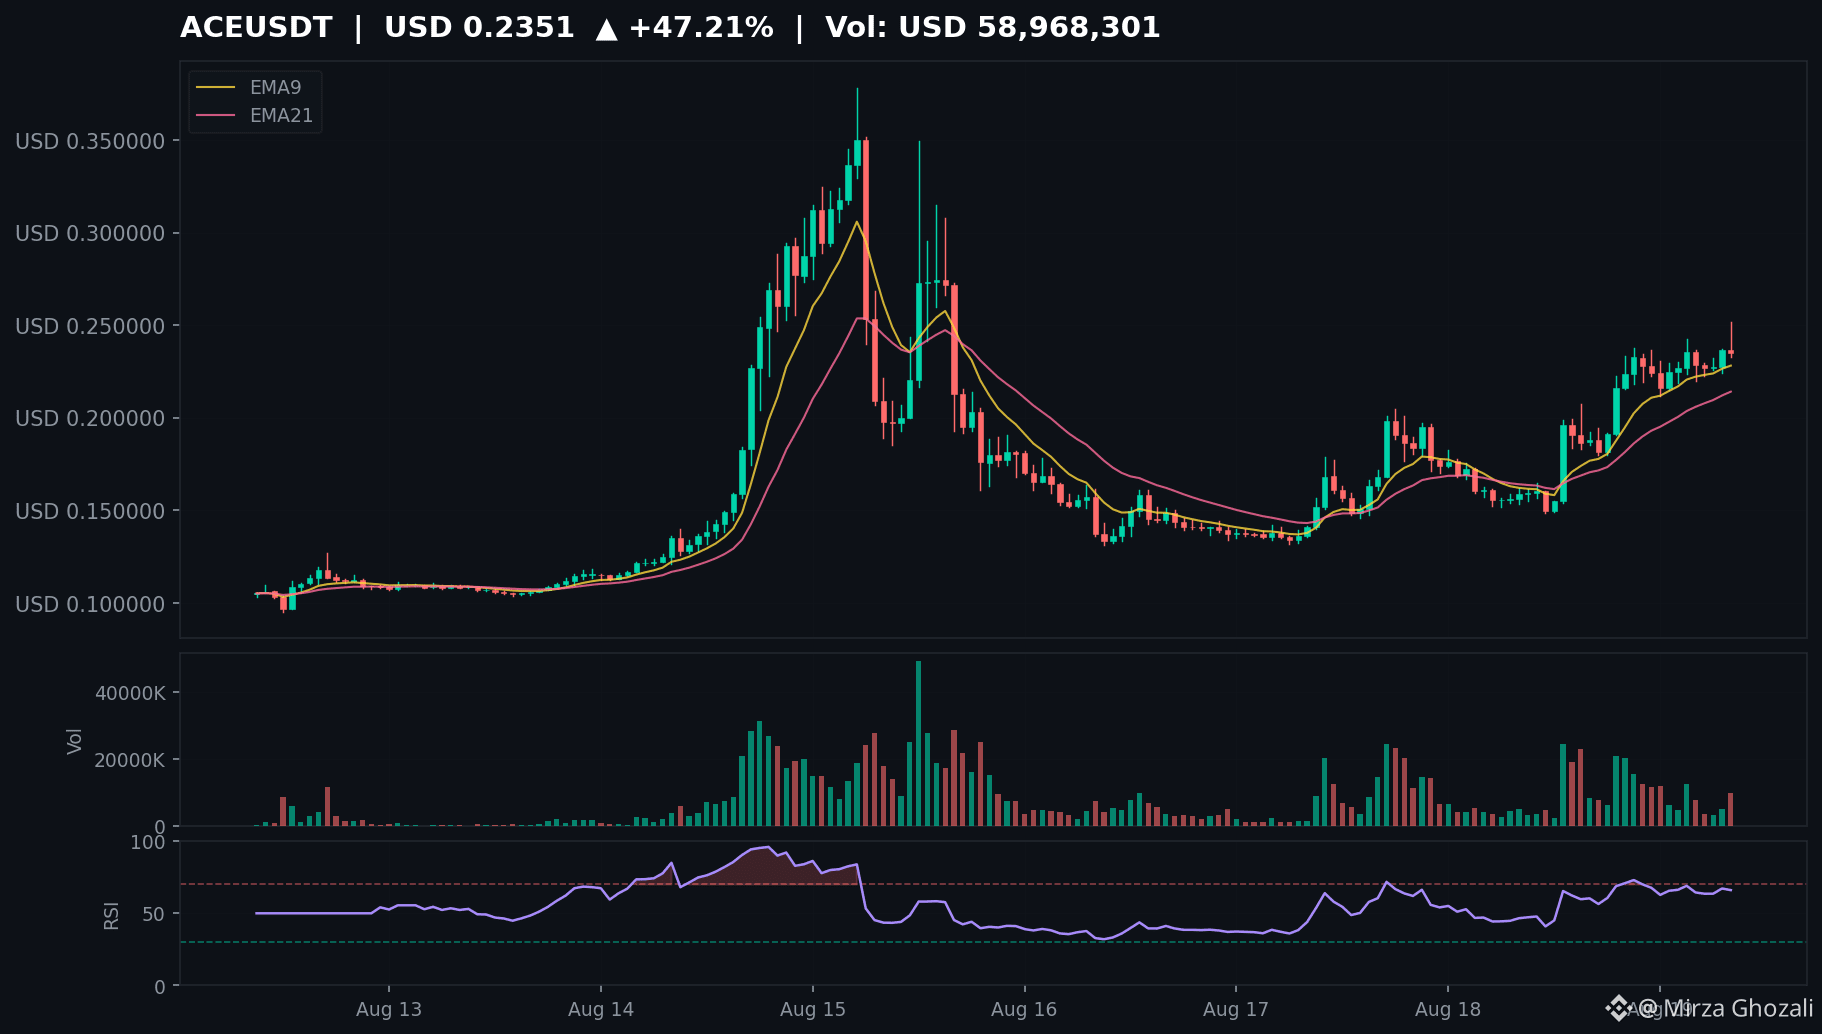Click the Aug 16 date label

click(x=1024, y=1009)
